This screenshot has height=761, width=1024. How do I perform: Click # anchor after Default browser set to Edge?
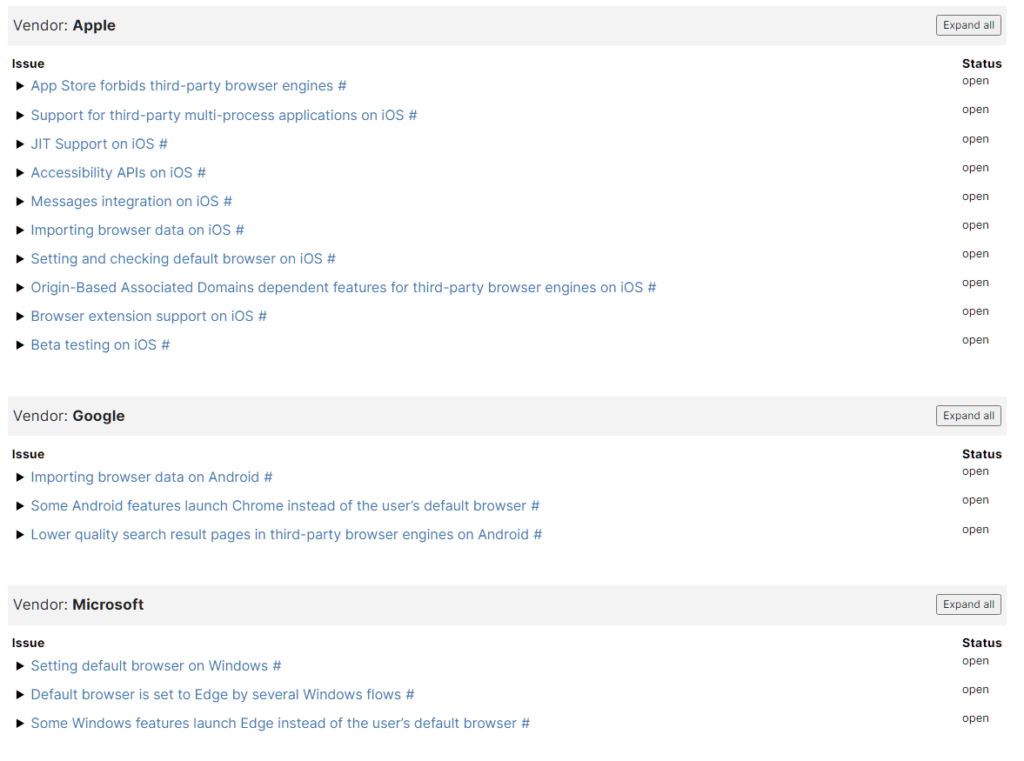409,695
